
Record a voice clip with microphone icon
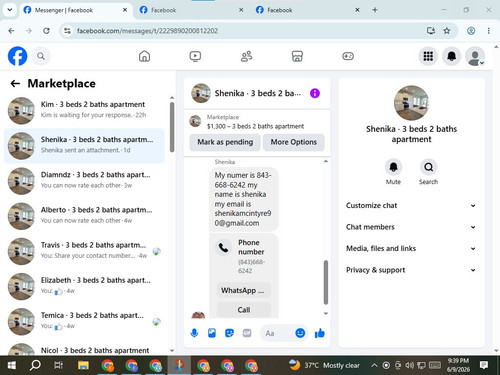click(194, 333)
